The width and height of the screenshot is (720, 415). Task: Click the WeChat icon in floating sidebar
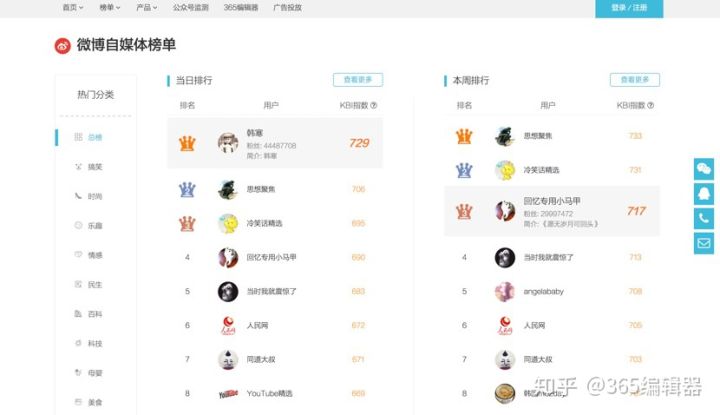point(703,169)
